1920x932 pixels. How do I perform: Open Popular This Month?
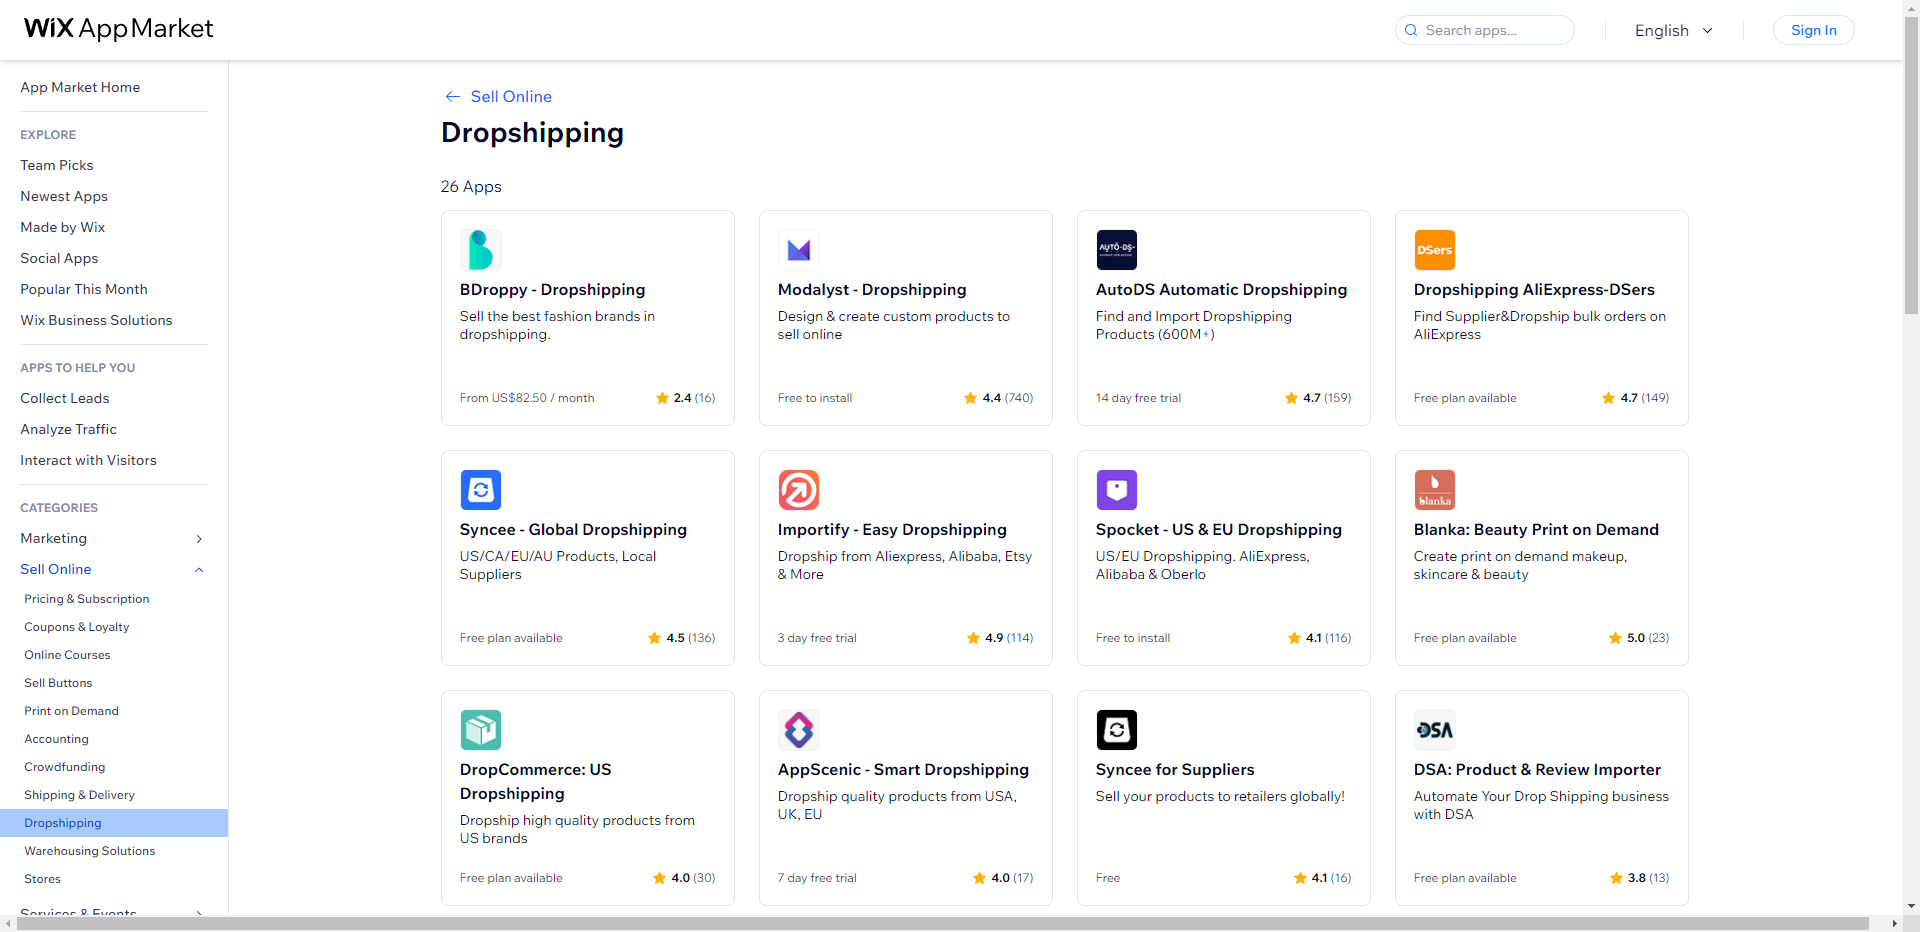[x=84, y=289]
